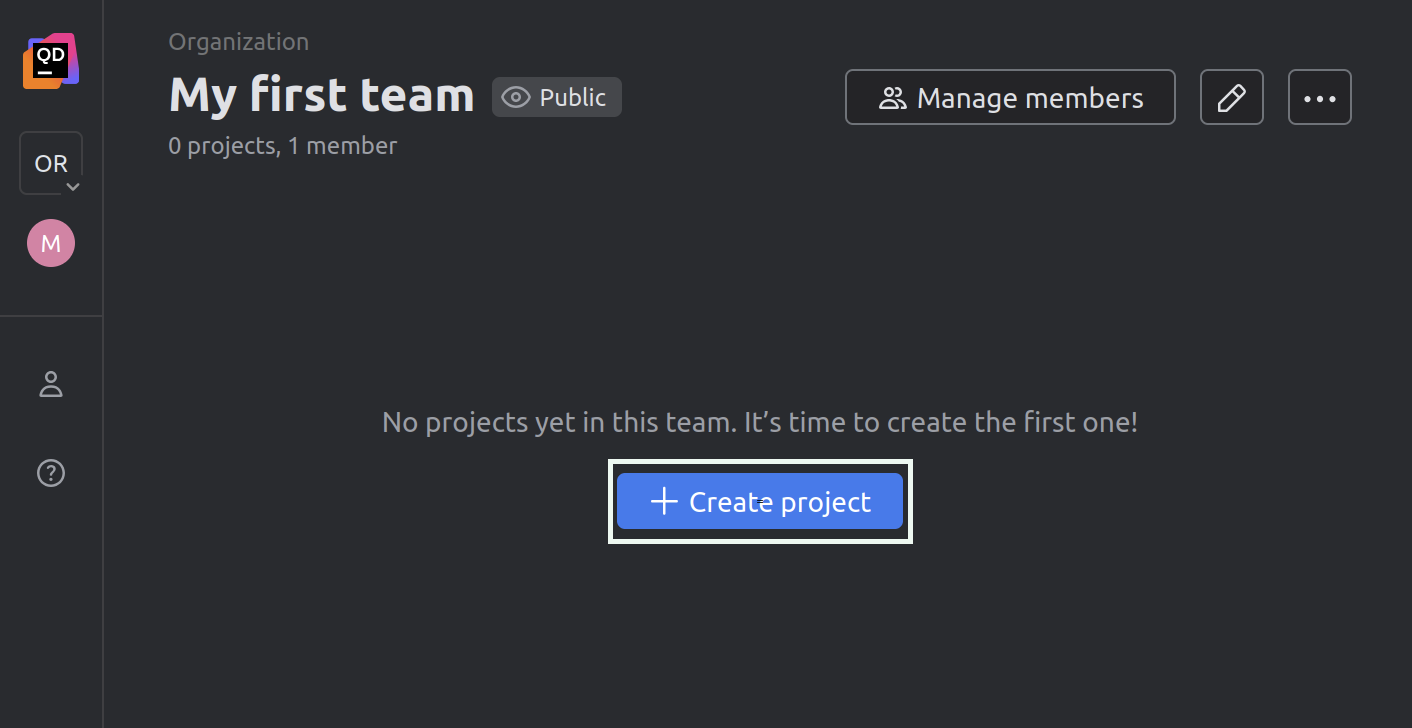Open the three-dots more options menu
The image size is (1412, 728).
(1320, 97)
